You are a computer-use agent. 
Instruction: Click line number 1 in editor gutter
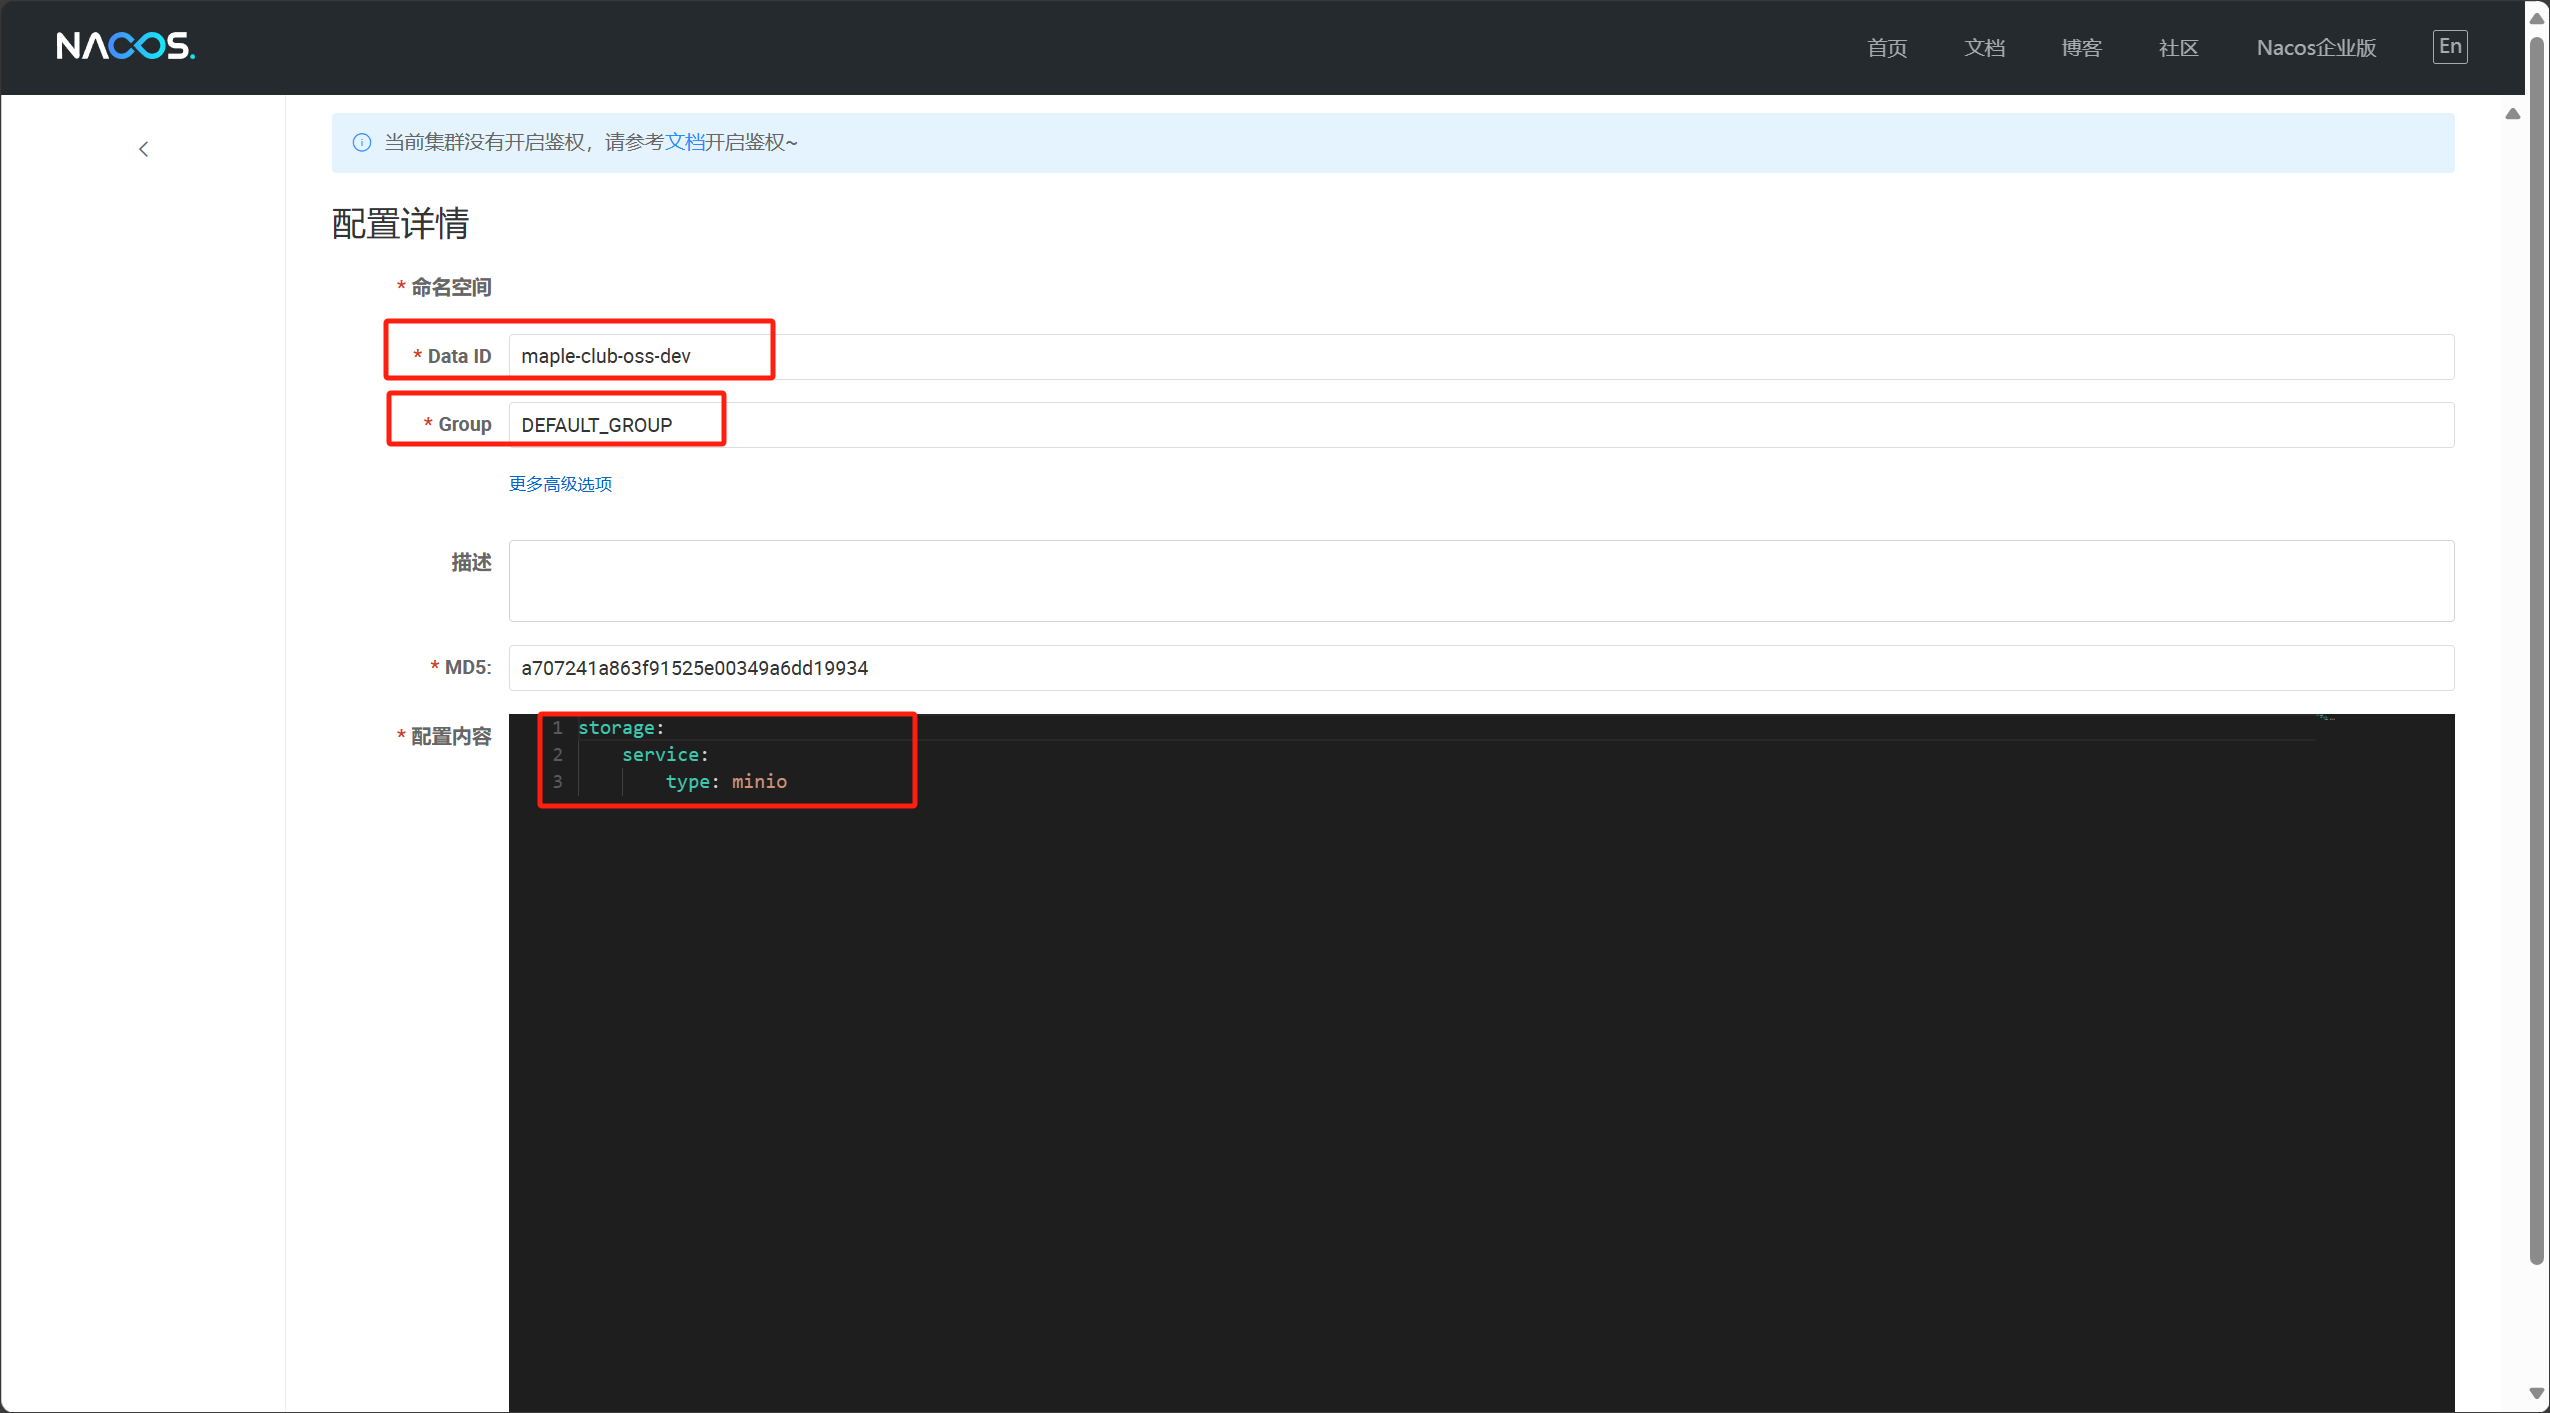click(558, 728)
